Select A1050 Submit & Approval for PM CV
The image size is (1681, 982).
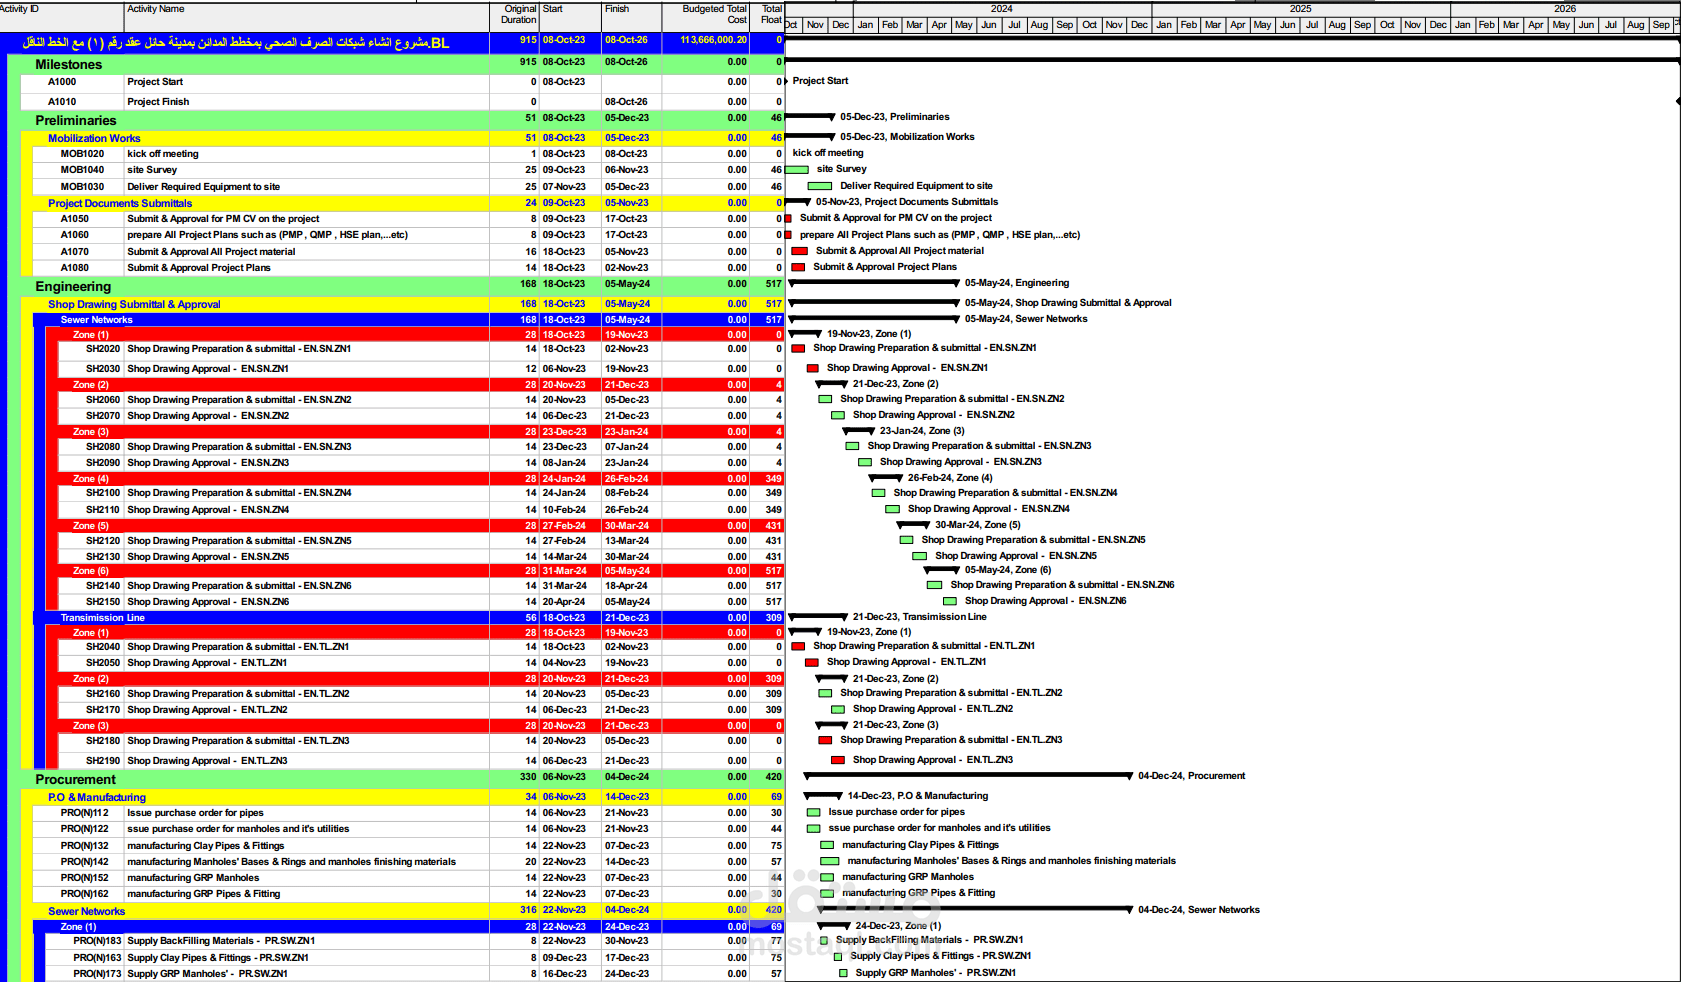pos(408,219)
